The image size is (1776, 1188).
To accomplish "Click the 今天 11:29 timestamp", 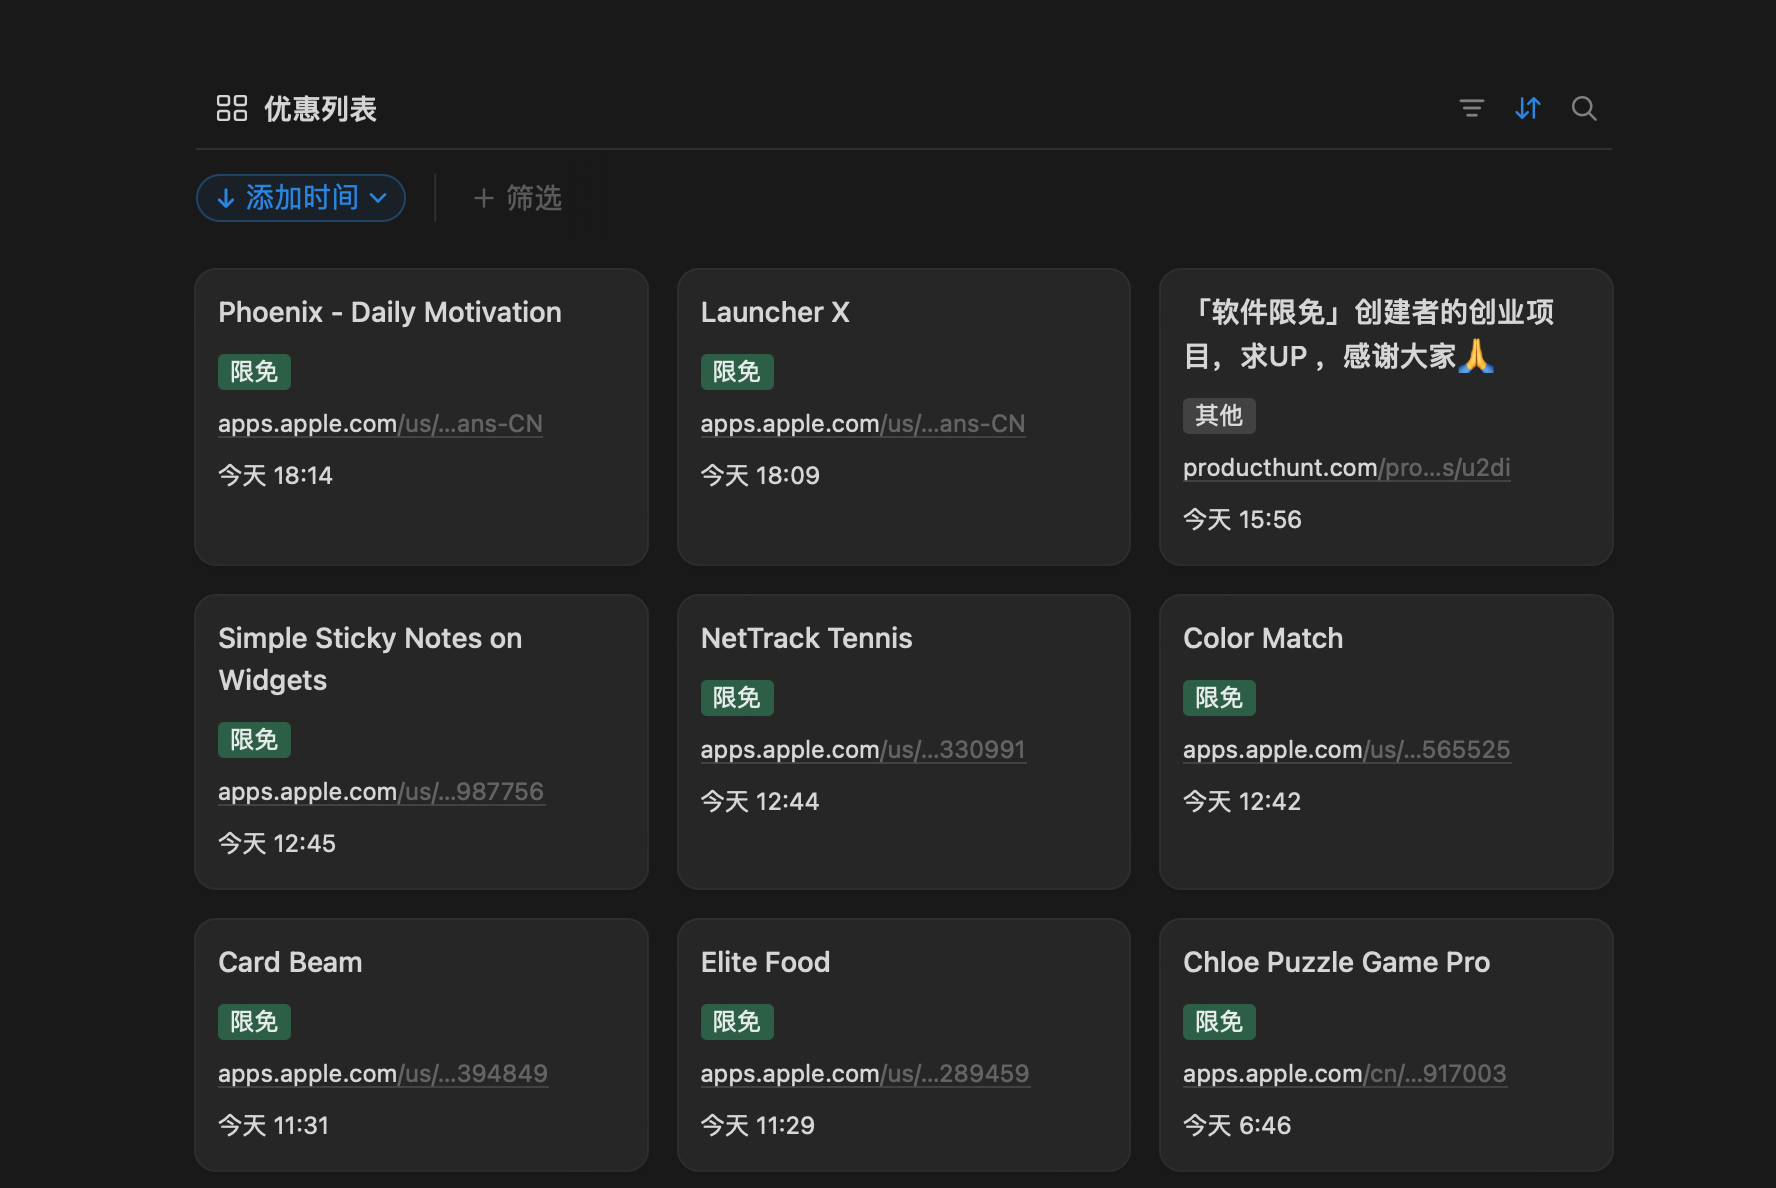I will click(758, 1126).
